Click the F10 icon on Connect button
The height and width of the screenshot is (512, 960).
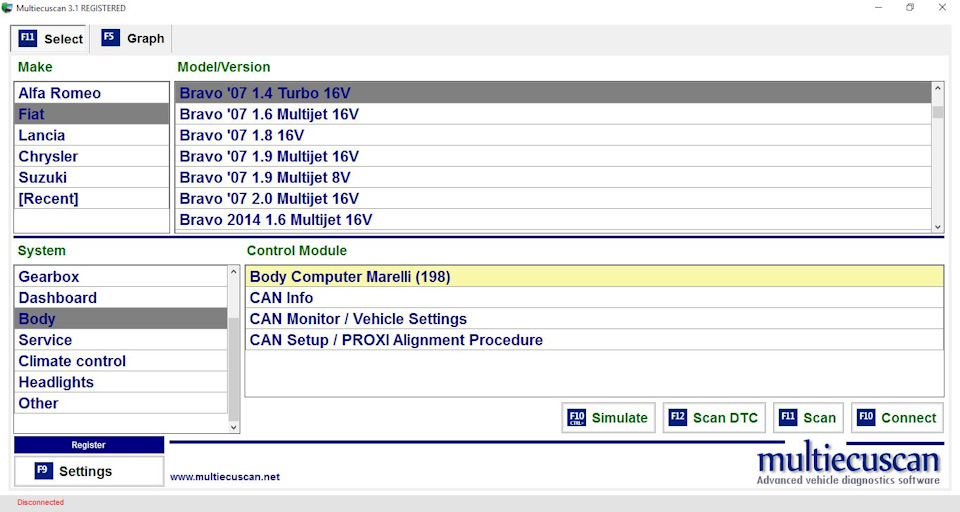[866, 417]
